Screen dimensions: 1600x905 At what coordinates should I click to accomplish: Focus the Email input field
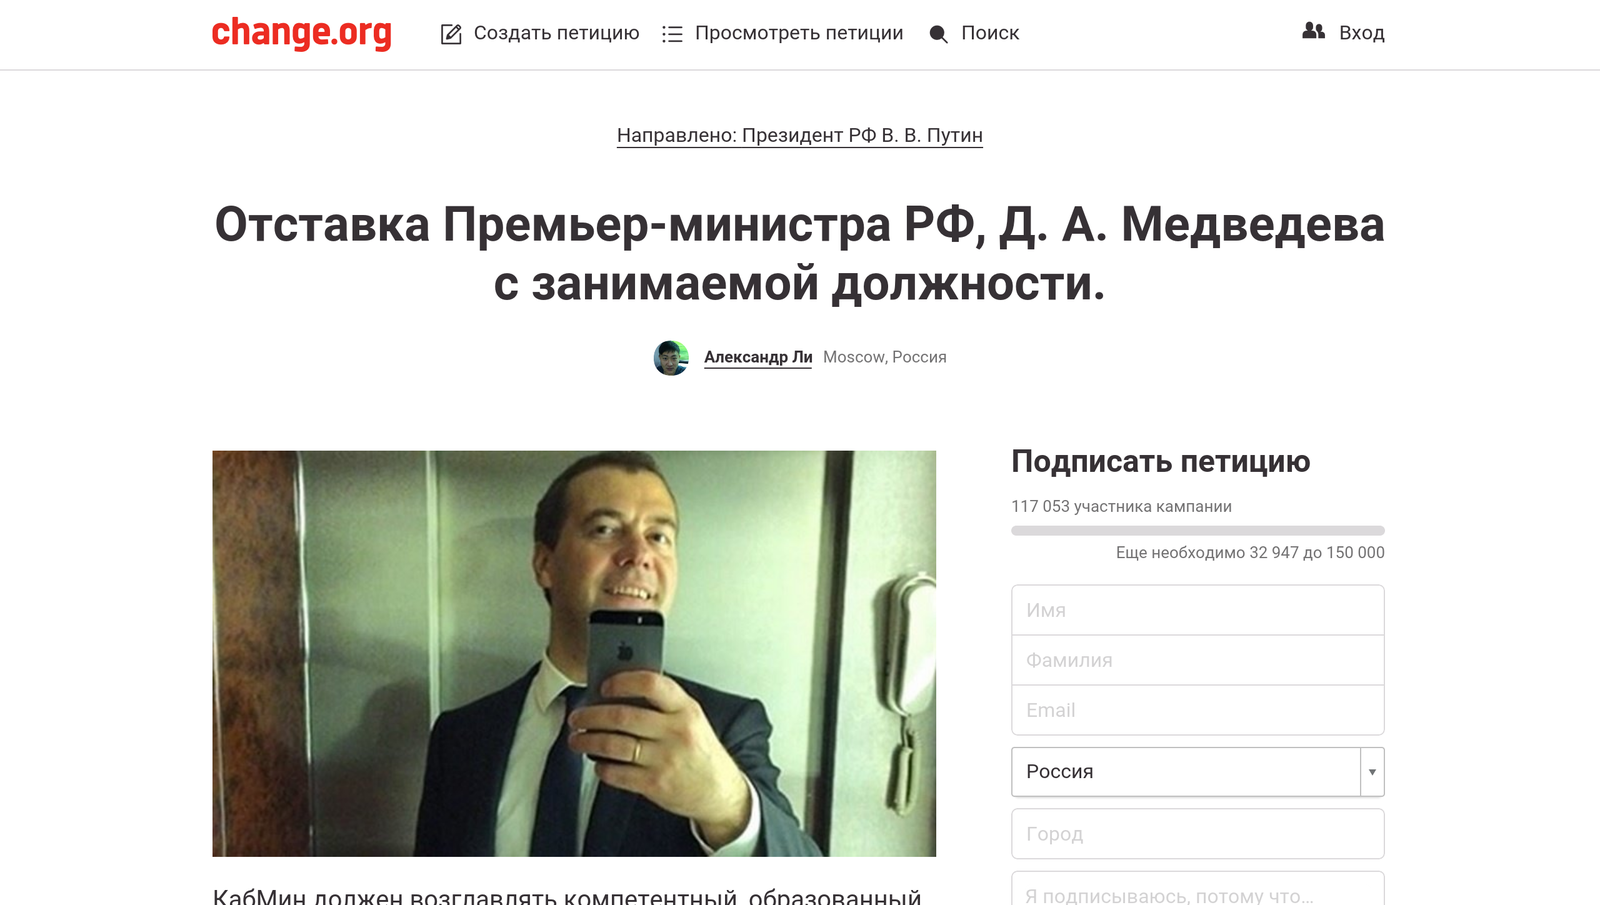coord(1198,710)
